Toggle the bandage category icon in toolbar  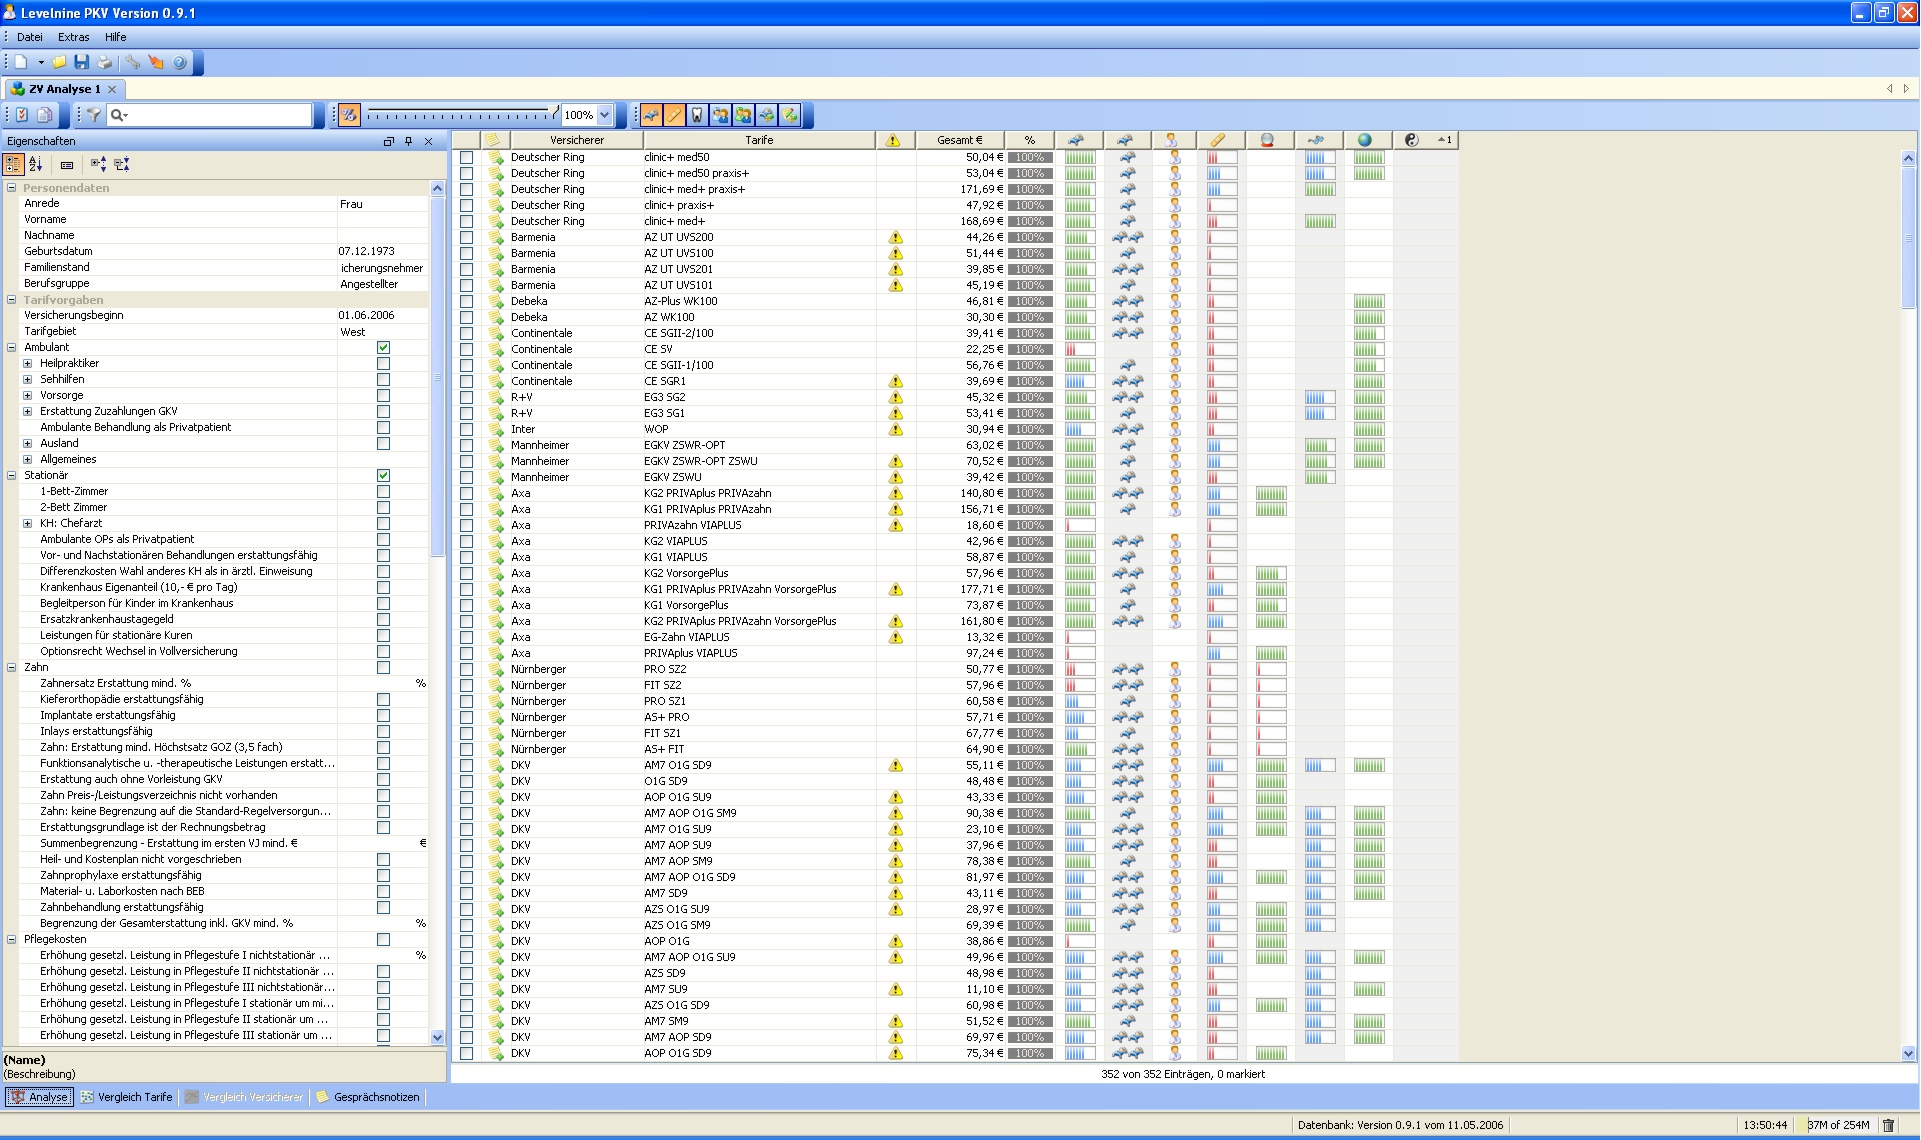(674, 115)
